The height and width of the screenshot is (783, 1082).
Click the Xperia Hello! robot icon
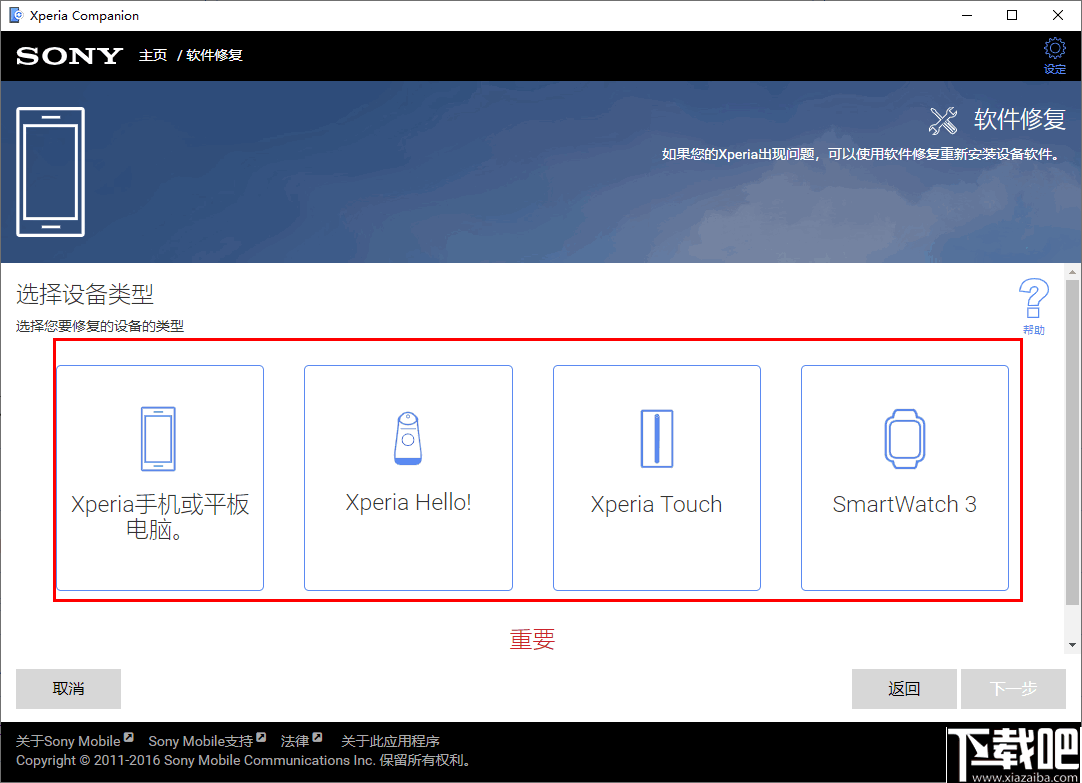coord(408,438)
